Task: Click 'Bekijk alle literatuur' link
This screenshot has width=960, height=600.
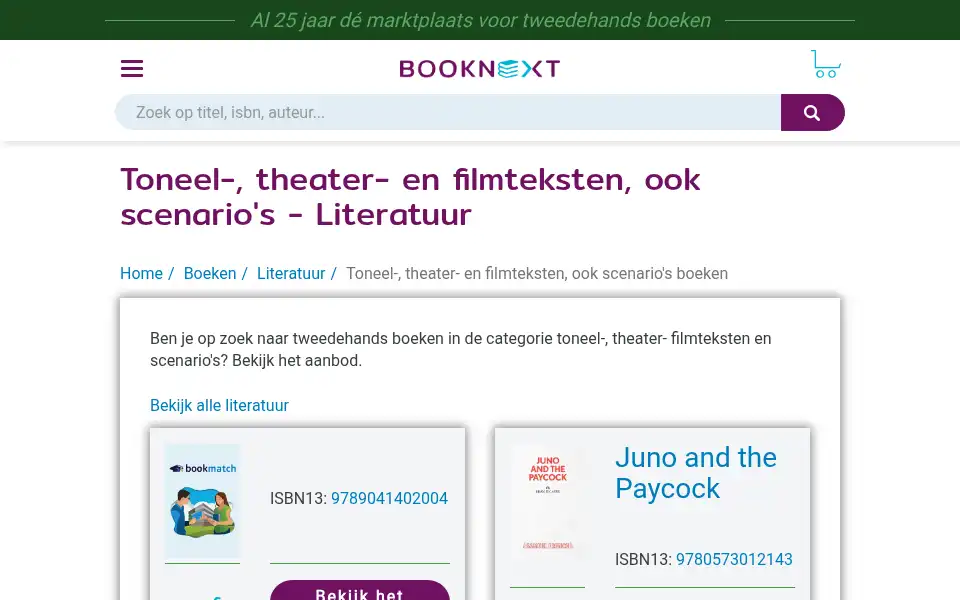Action: (x=219, y=405)
